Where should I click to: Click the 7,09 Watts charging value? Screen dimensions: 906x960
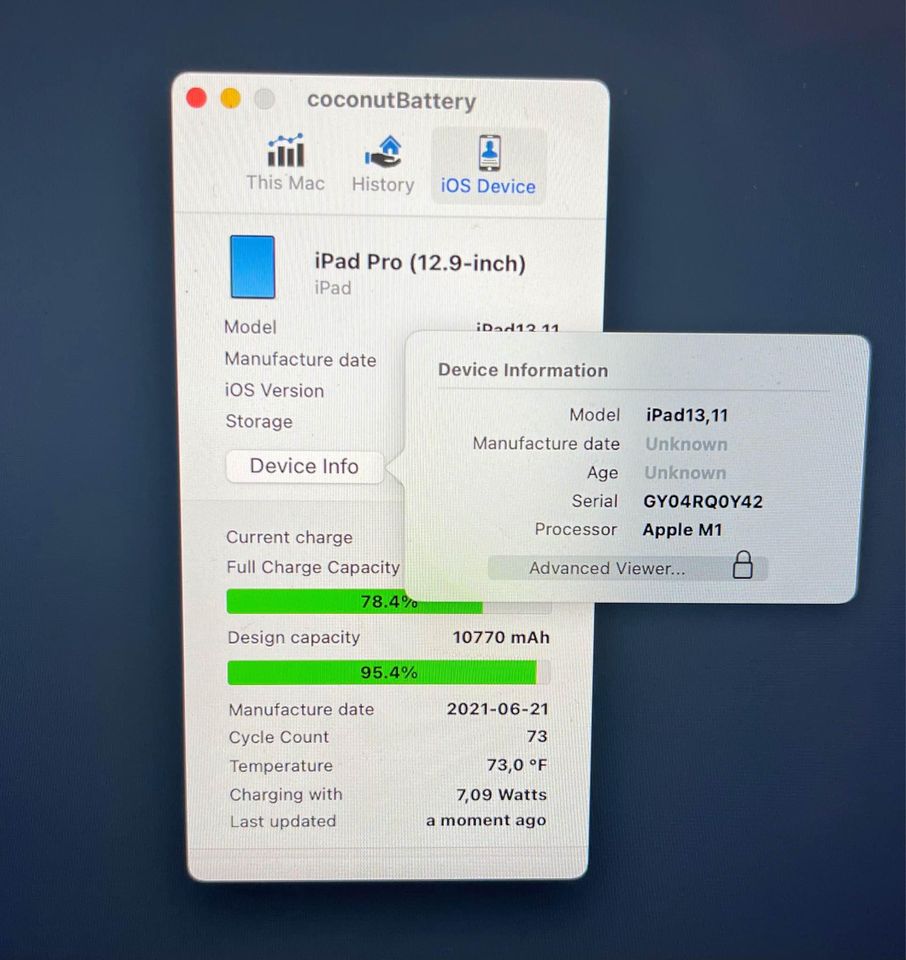pos(501,794)
